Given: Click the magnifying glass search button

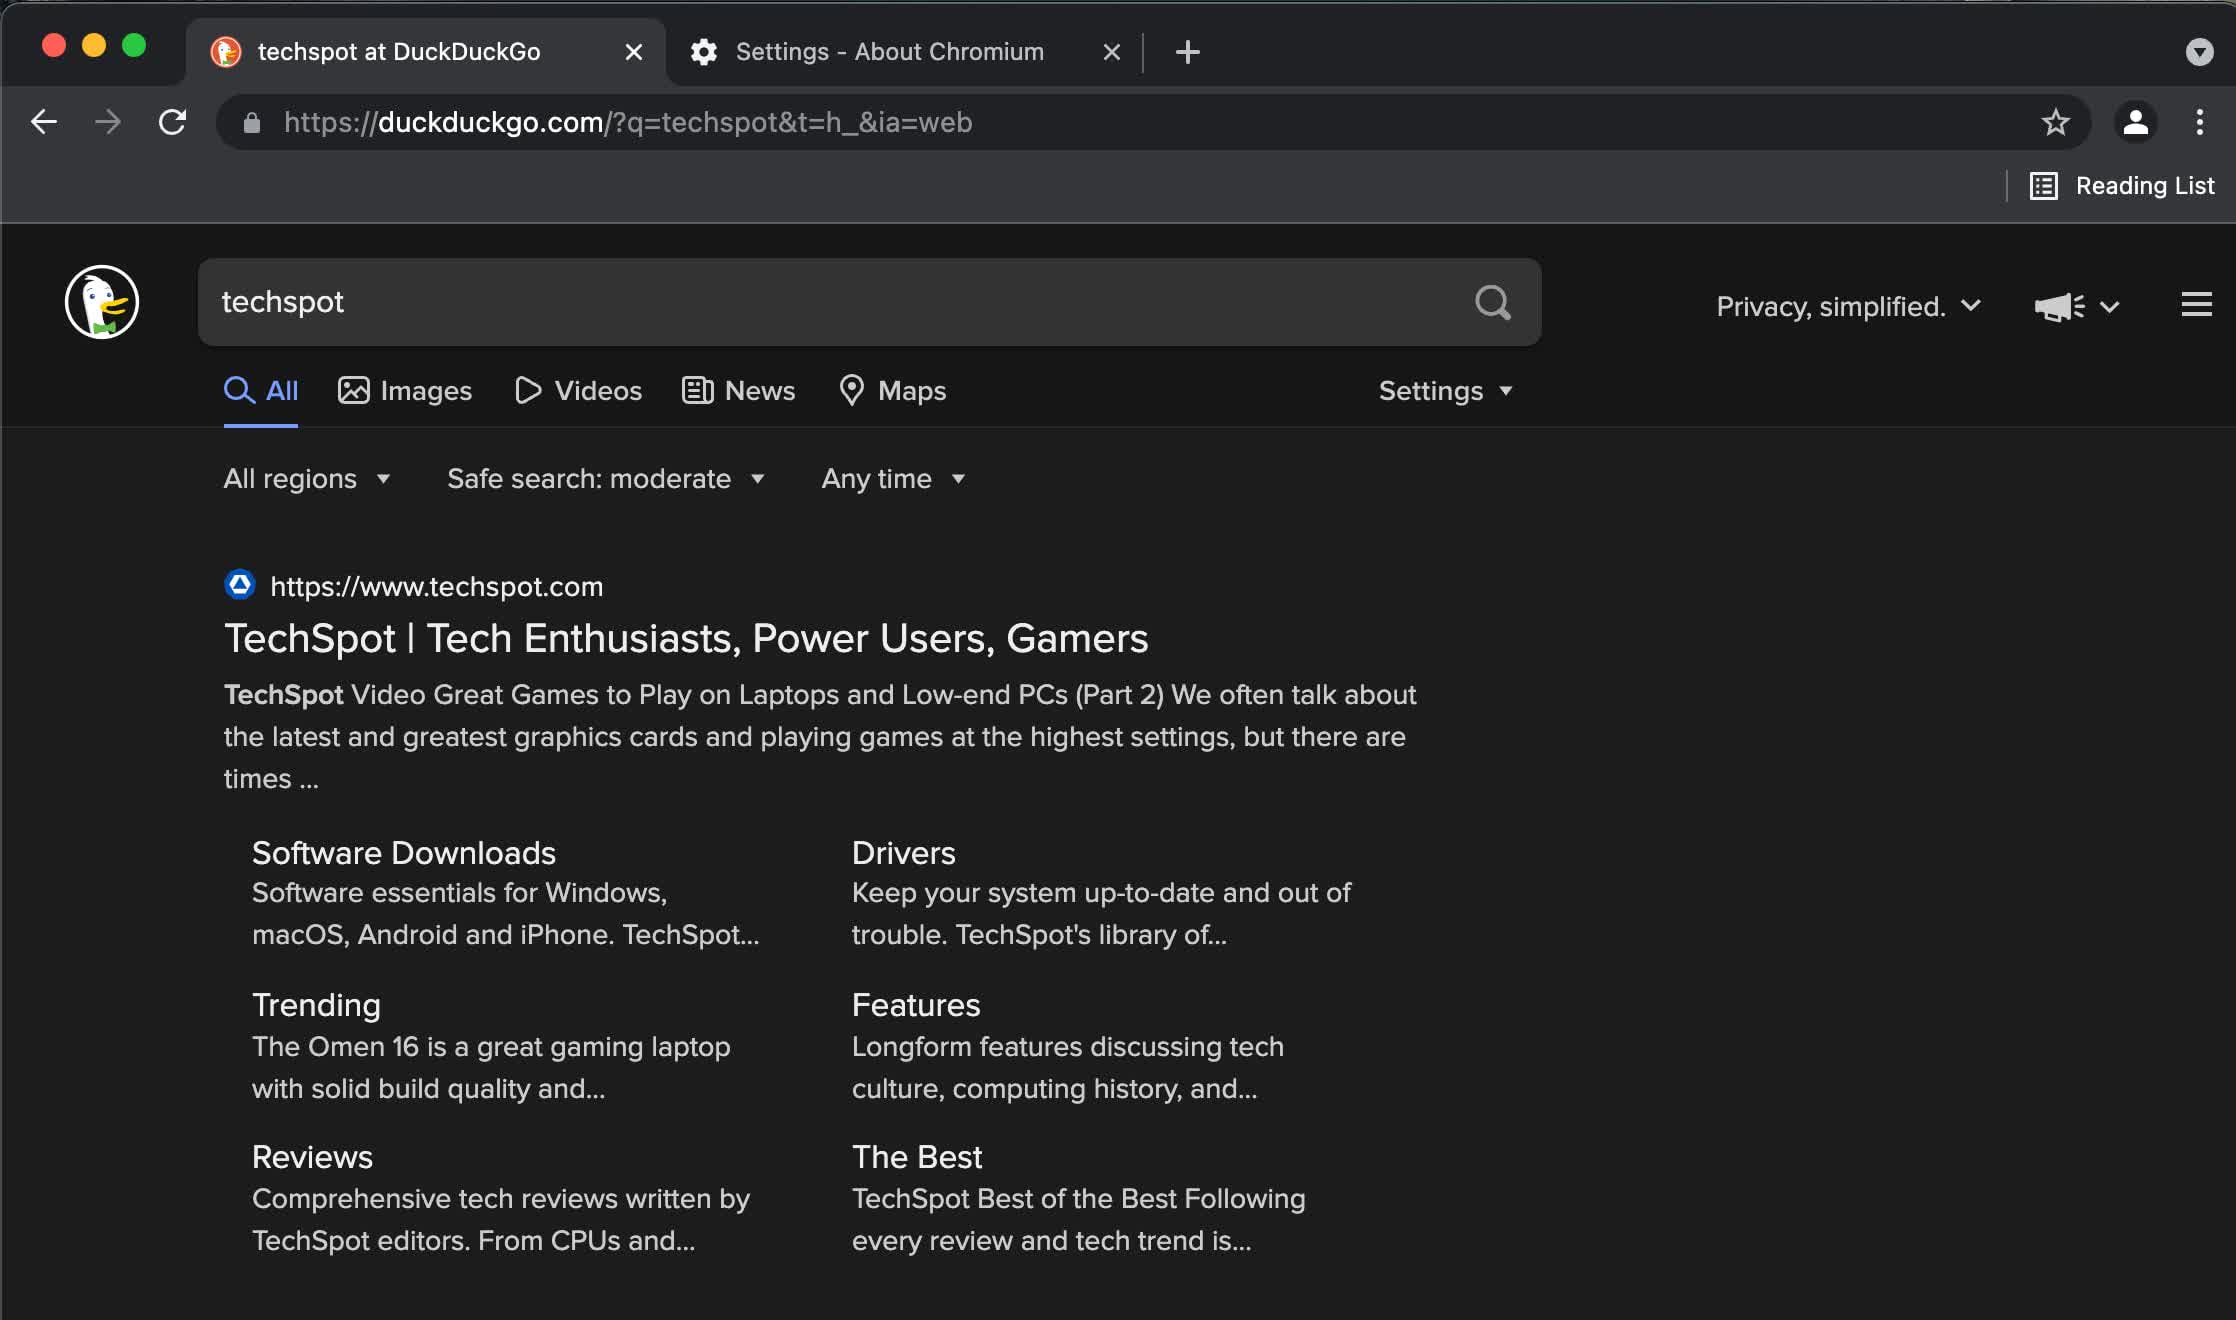Looking at the screenshot, I should (1492, 302).
